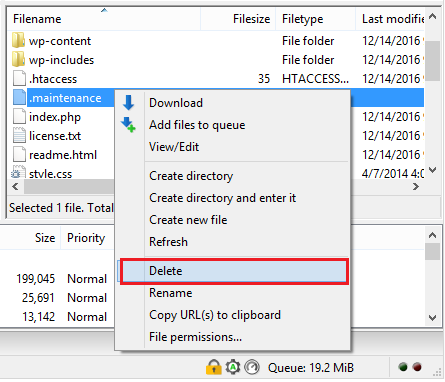Select the license.txt file name

coord(55,136)
